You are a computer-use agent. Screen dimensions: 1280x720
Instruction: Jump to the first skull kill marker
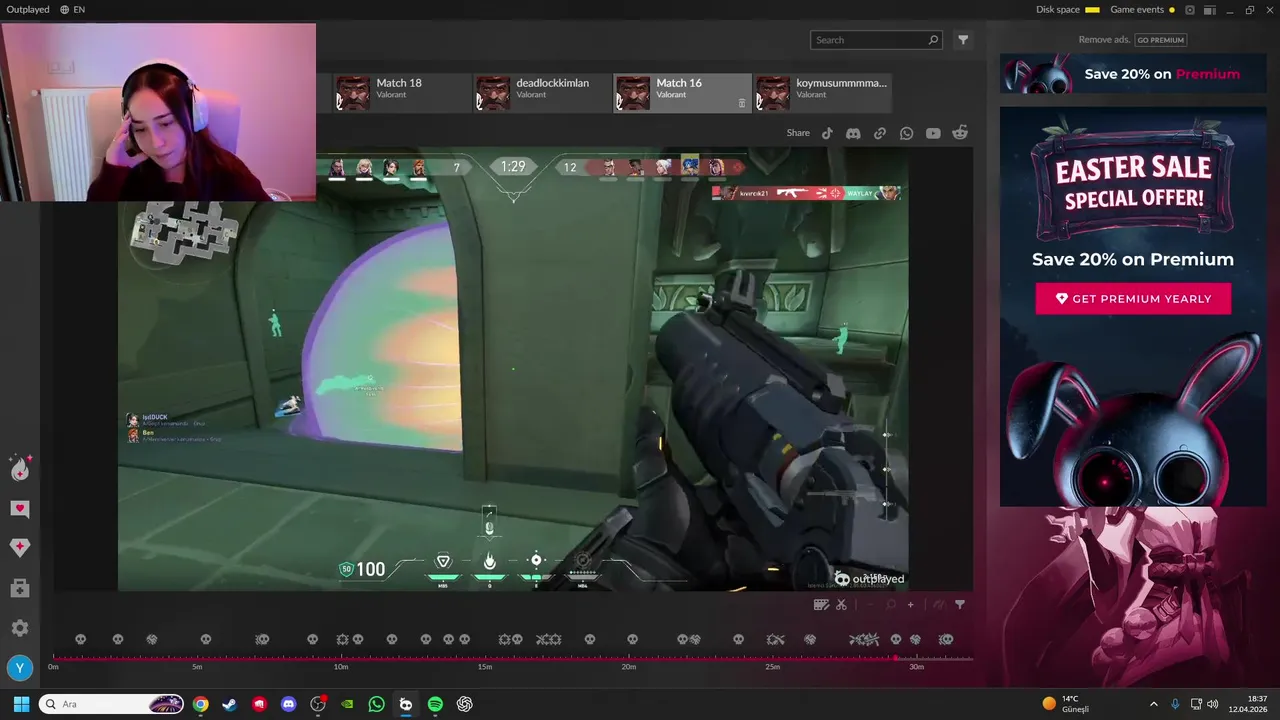81,639
